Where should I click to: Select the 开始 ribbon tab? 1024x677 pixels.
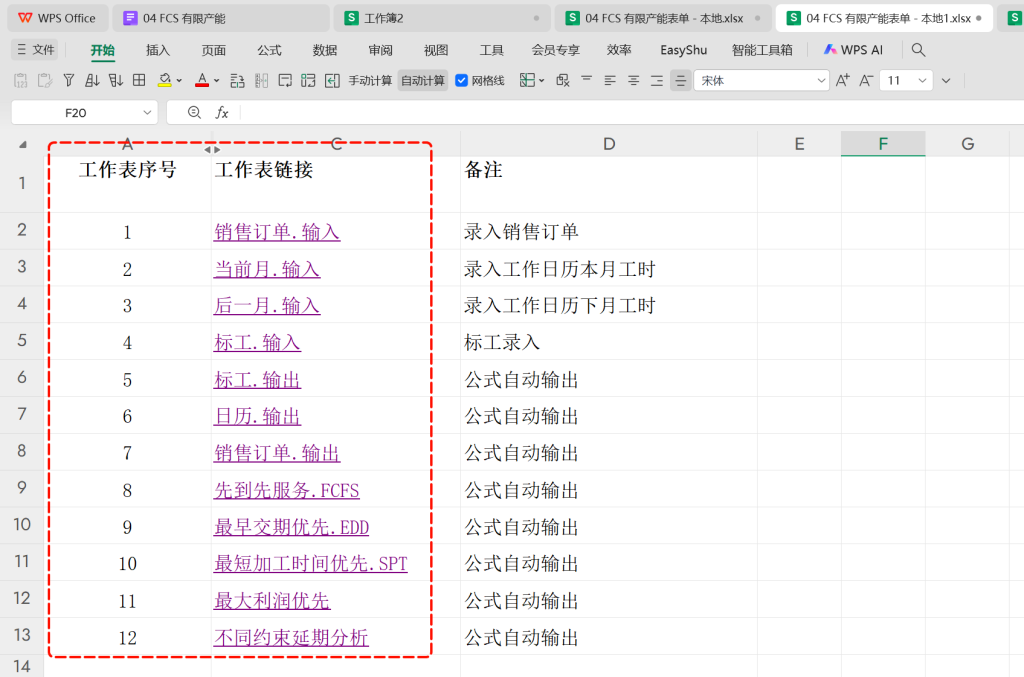tap(103, 50)
